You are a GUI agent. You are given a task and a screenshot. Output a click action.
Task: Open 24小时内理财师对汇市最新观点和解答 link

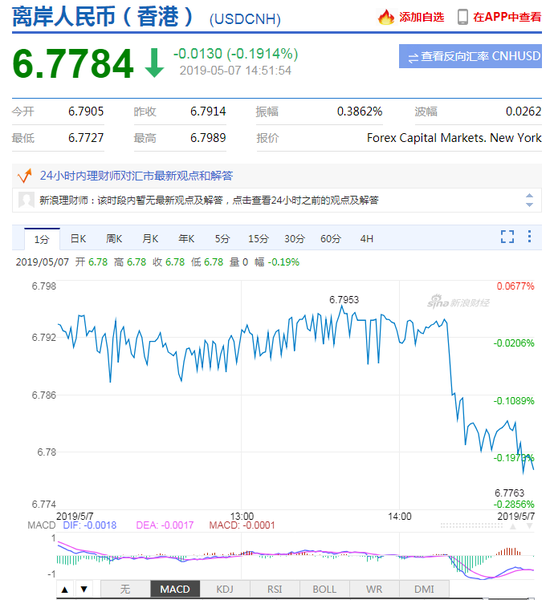(136, 176)
